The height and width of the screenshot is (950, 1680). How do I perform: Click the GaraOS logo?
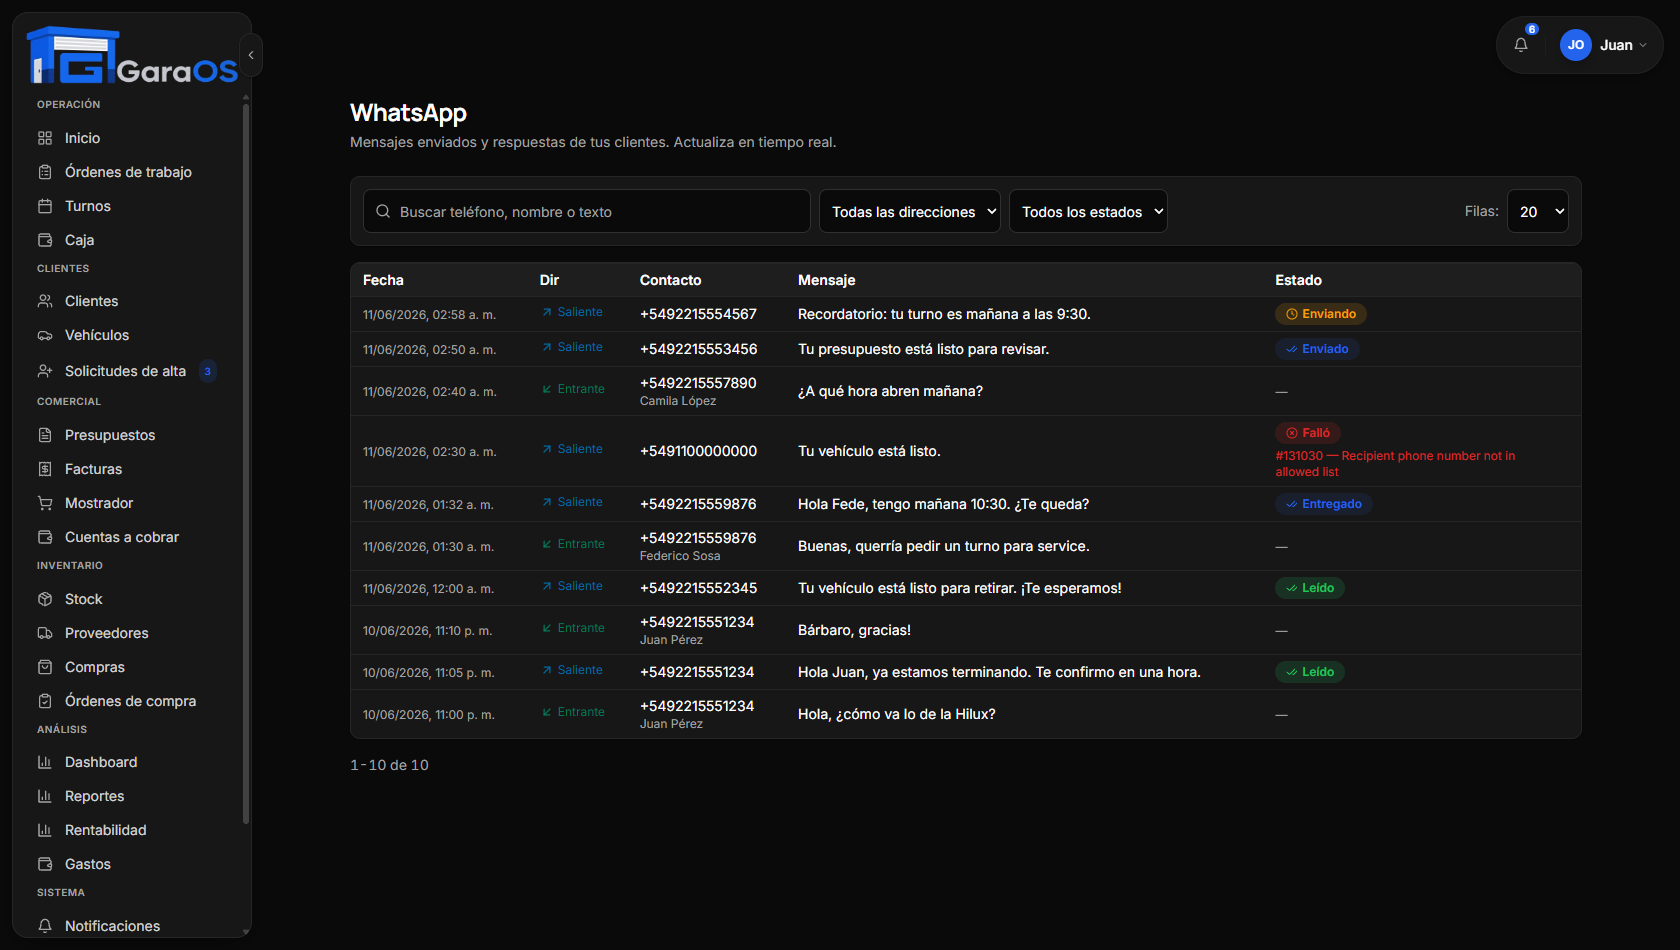pos(131,55)
